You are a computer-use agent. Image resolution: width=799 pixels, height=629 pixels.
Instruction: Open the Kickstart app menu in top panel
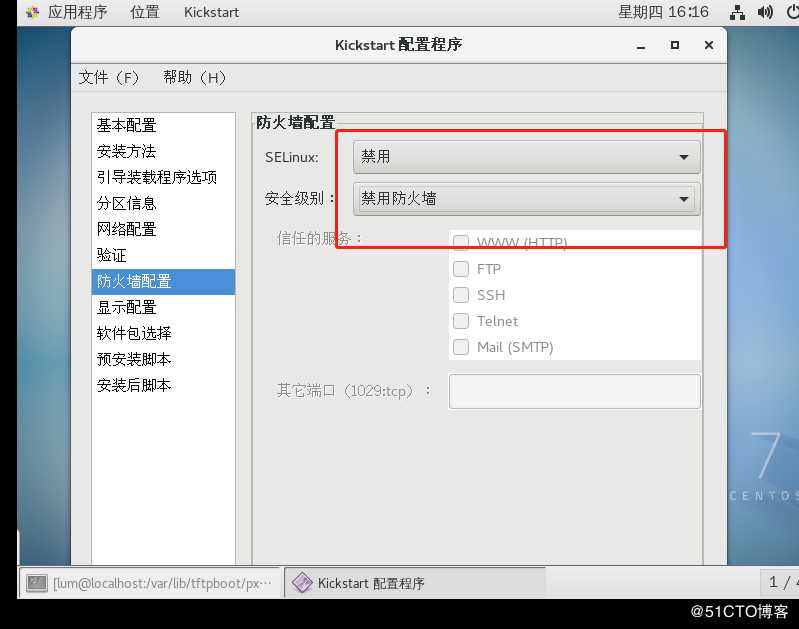[x=211, y=12]
